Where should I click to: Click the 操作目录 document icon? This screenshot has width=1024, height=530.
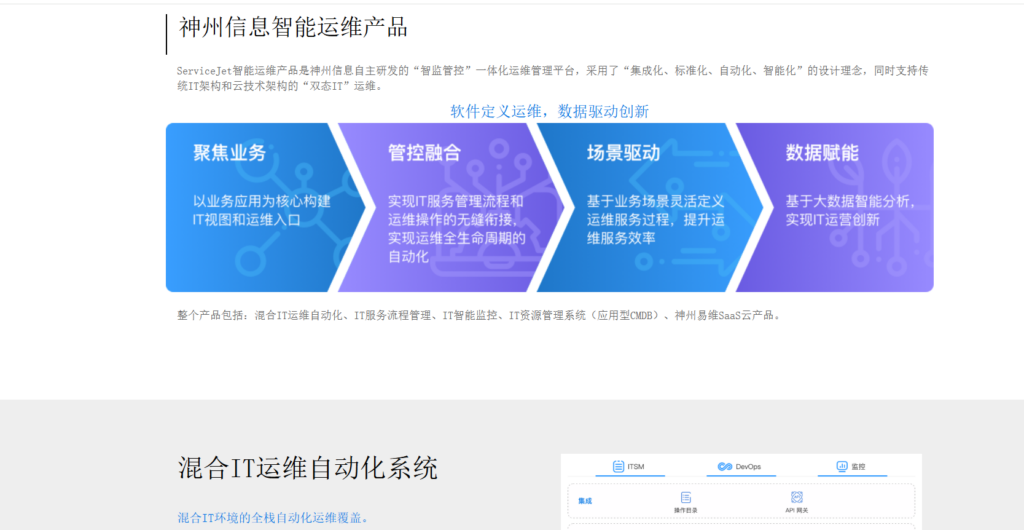point(686,497)
